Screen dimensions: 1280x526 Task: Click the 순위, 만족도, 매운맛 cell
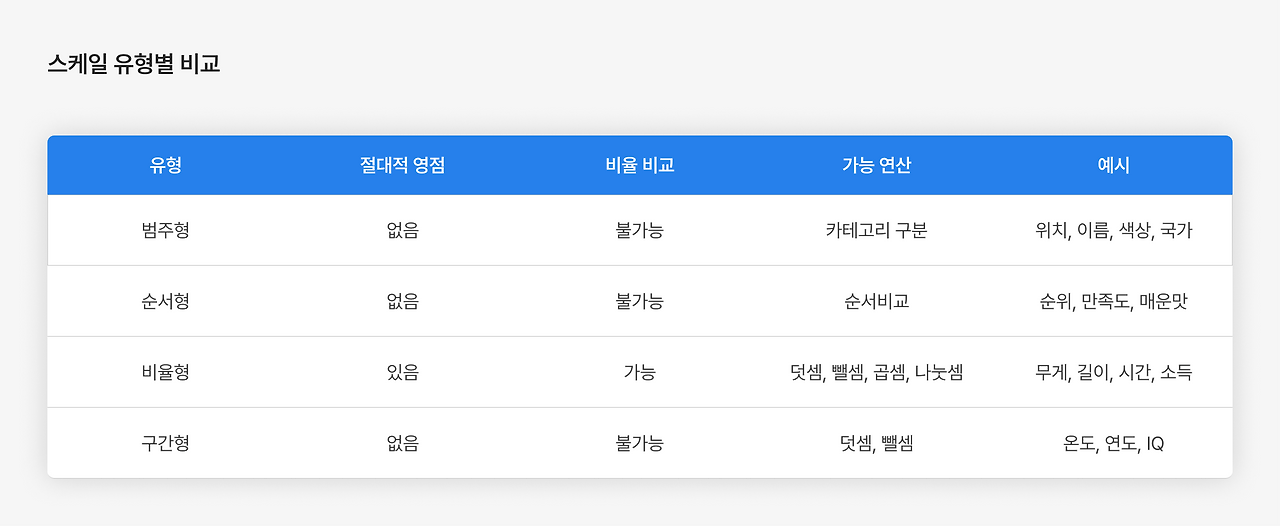[1113, 301]
